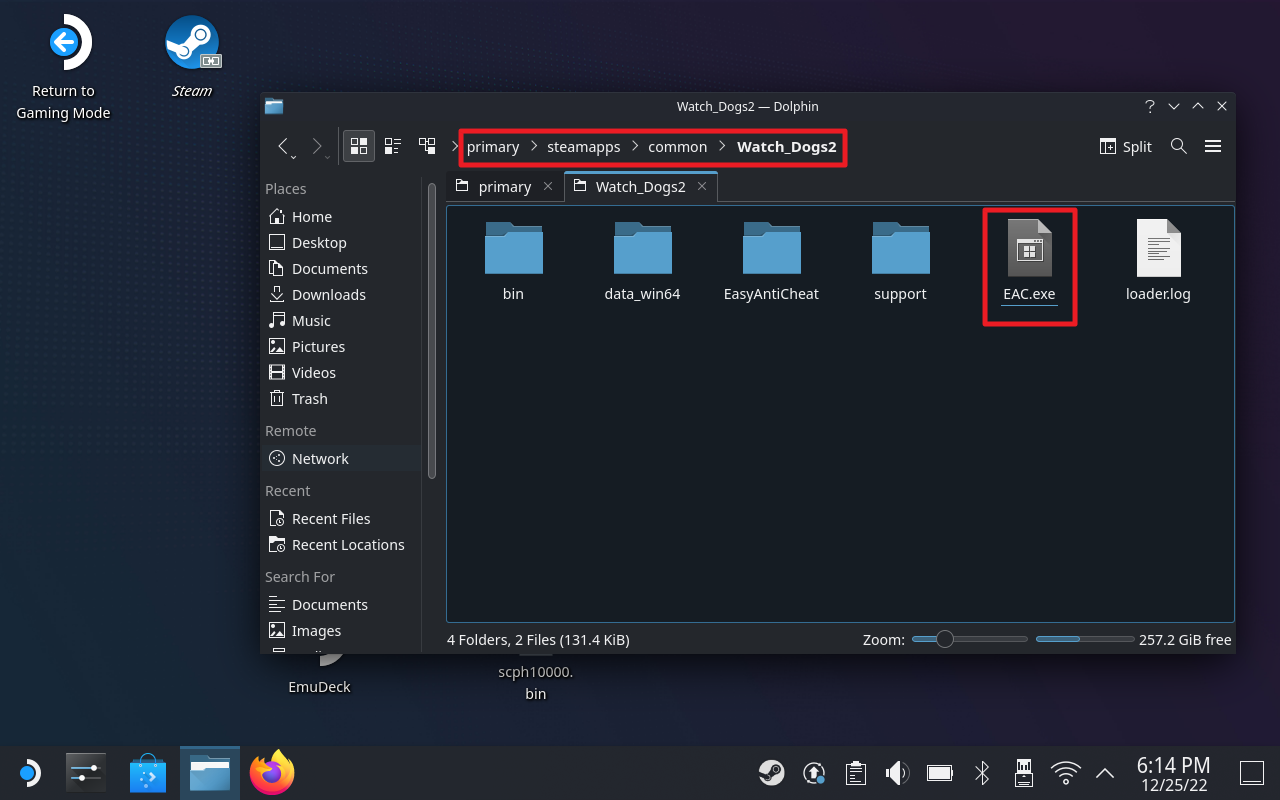Select the 'data_win64' folder

(x=642, y=262)
